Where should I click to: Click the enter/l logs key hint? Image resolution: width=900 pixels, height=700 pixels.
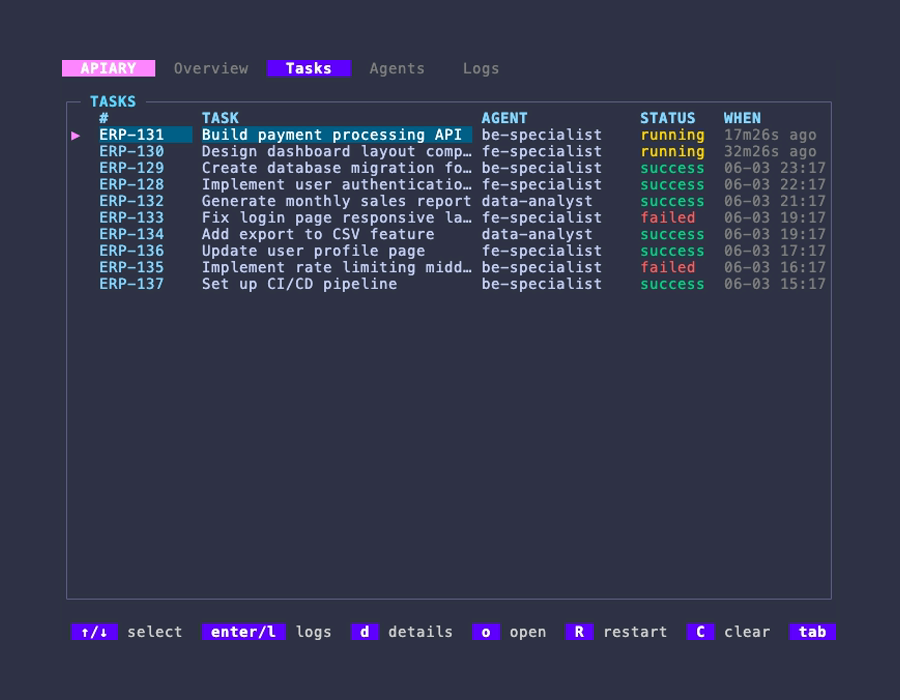tap(266, 632)
